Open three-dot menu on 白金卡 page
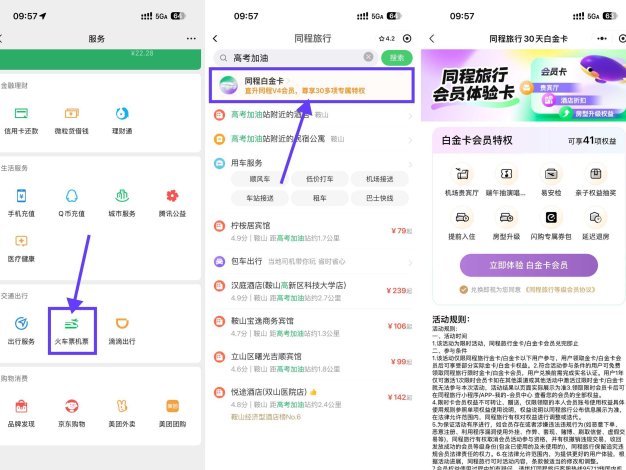Screen dimensions: 626x470 click(602, 38)
